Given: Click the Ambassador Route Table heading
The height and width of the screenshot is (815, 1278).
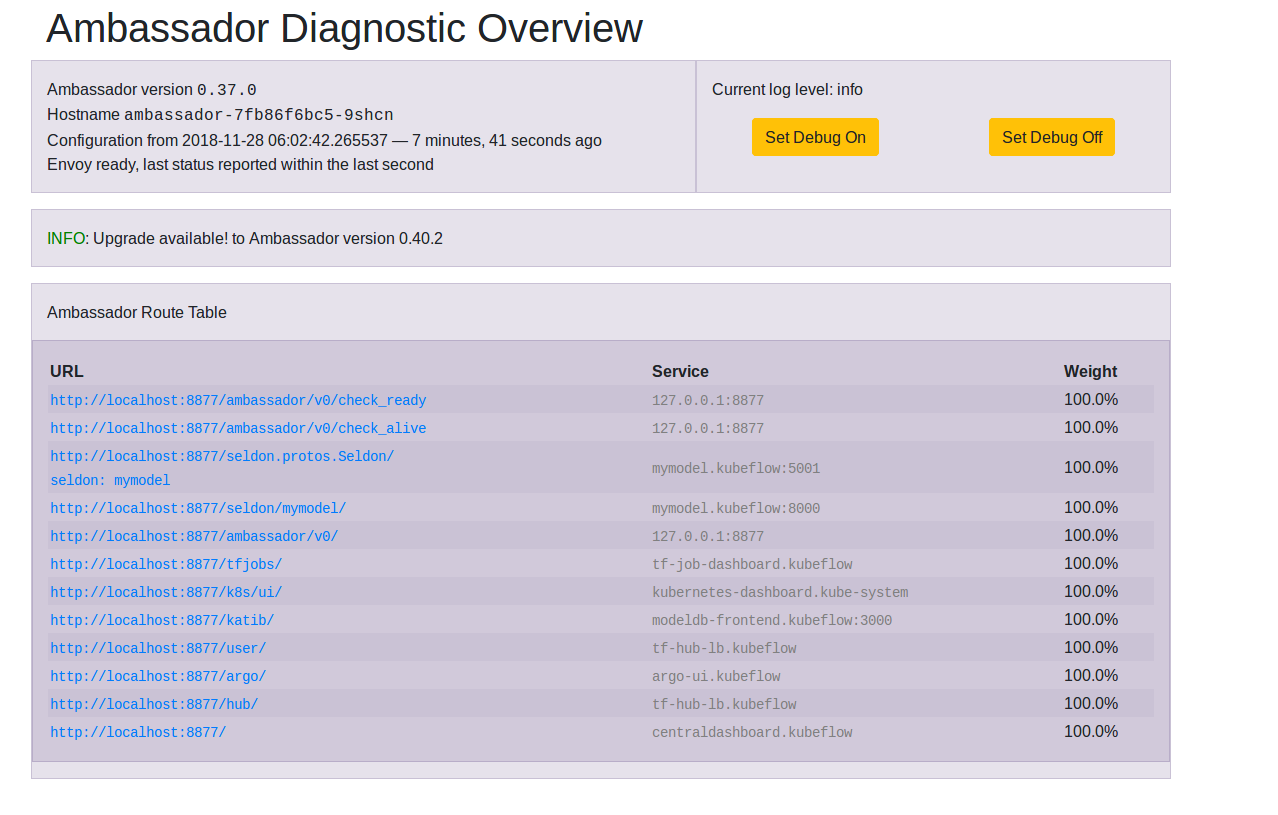Looking at the screenshot, I should (x=136, y=312).
